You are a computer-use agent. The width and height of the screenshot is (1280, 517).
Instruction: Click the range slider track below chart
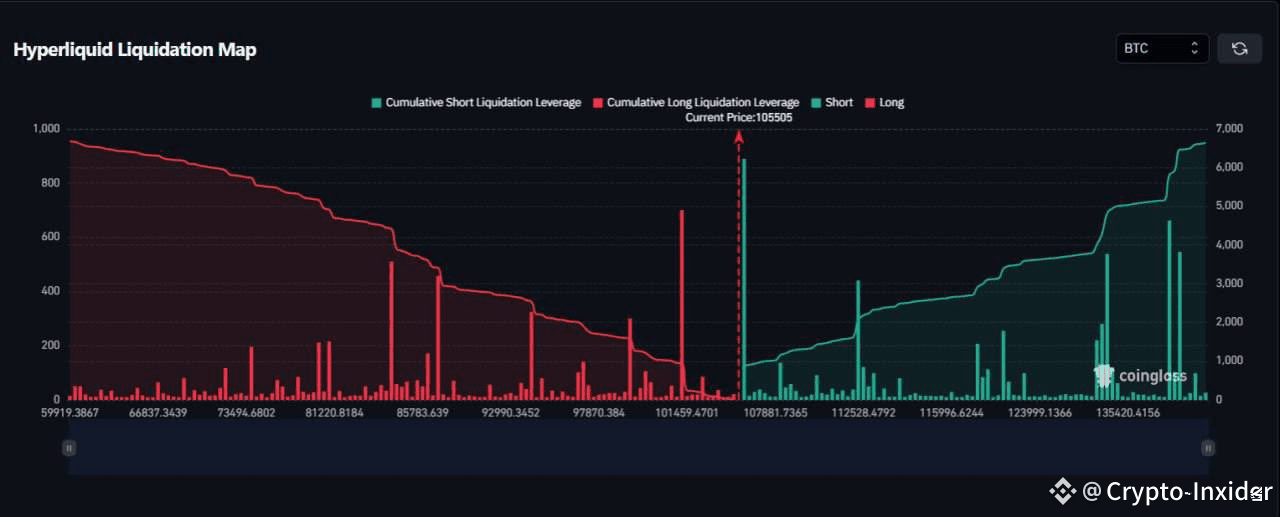638,448
